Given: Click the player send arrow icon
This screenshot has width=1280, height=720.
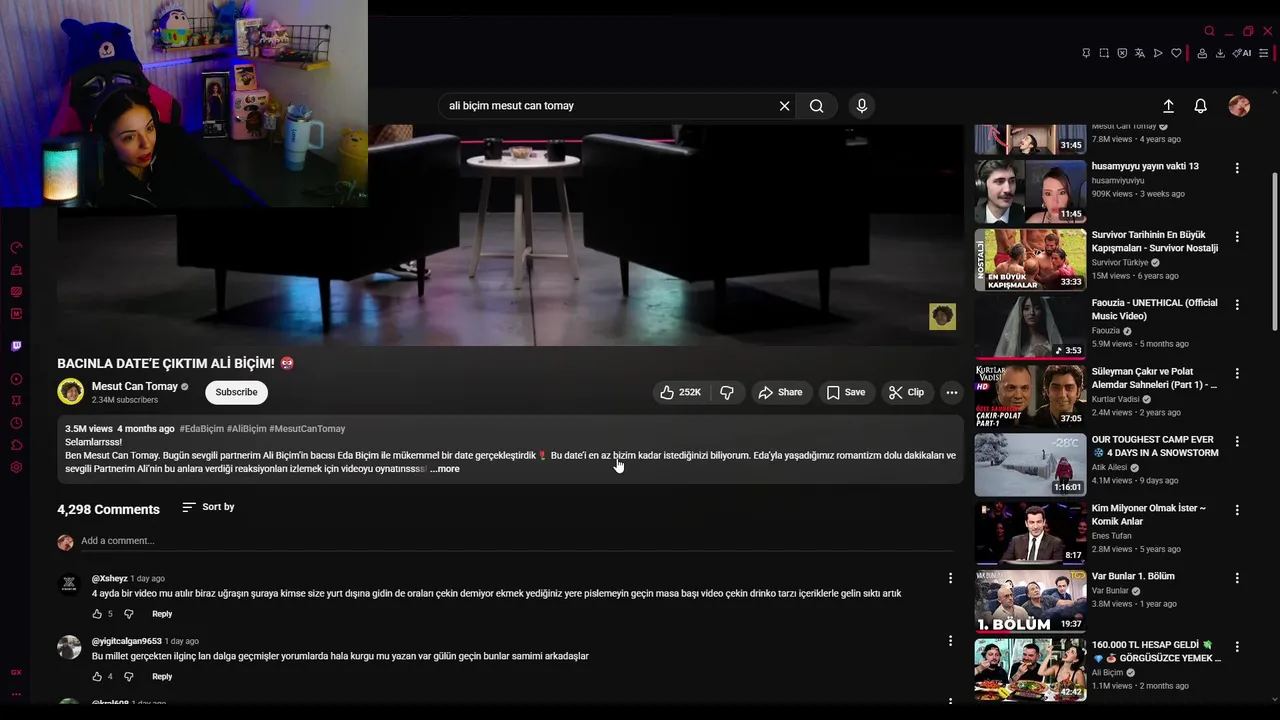Looking at the screenshot, I should coord(1158,53).
